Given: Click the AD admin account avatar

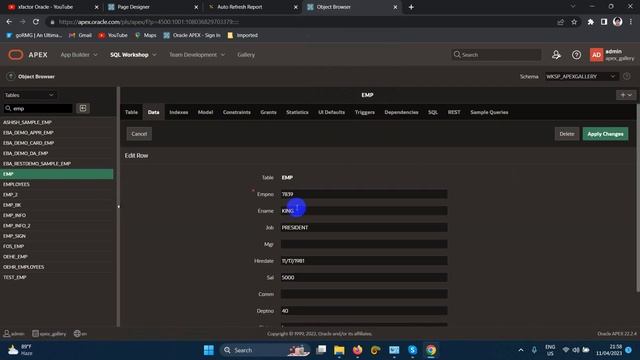Looking at the screenshot, I should (596, 55).
